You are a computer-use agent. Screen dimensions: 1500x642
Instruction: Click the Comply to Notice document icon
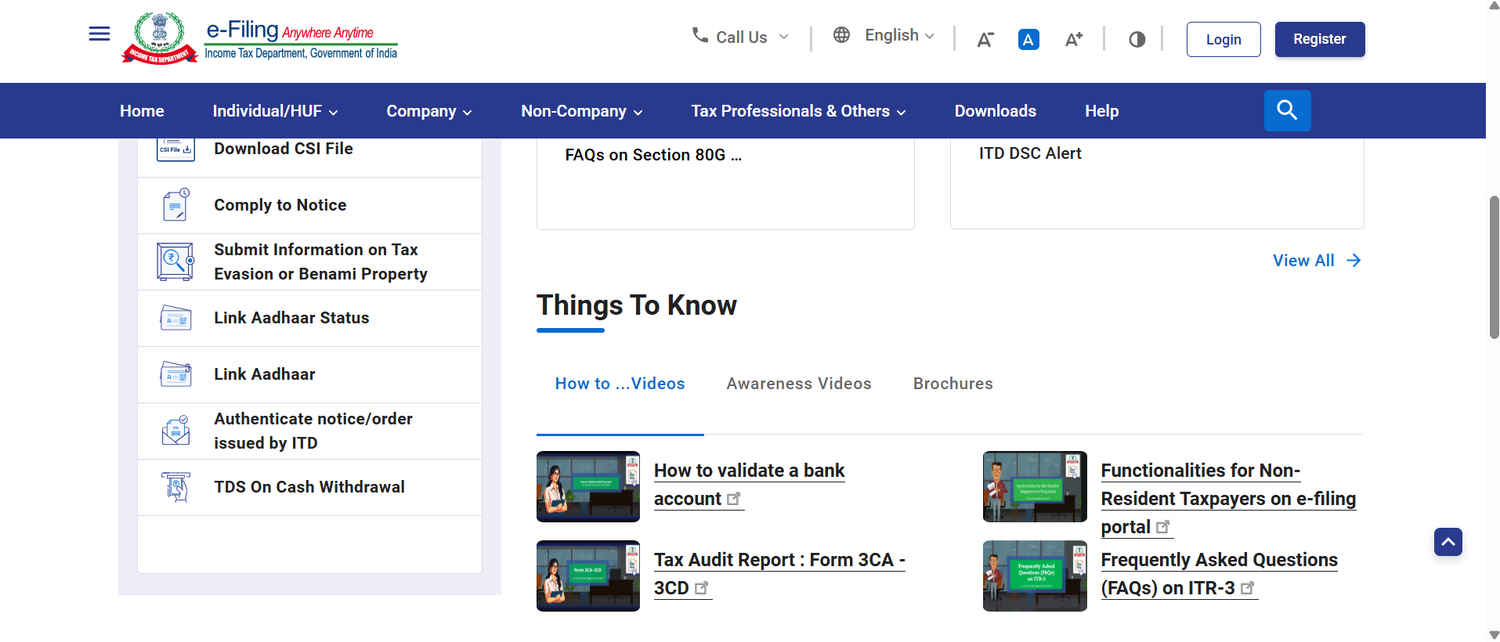point(176,205)
